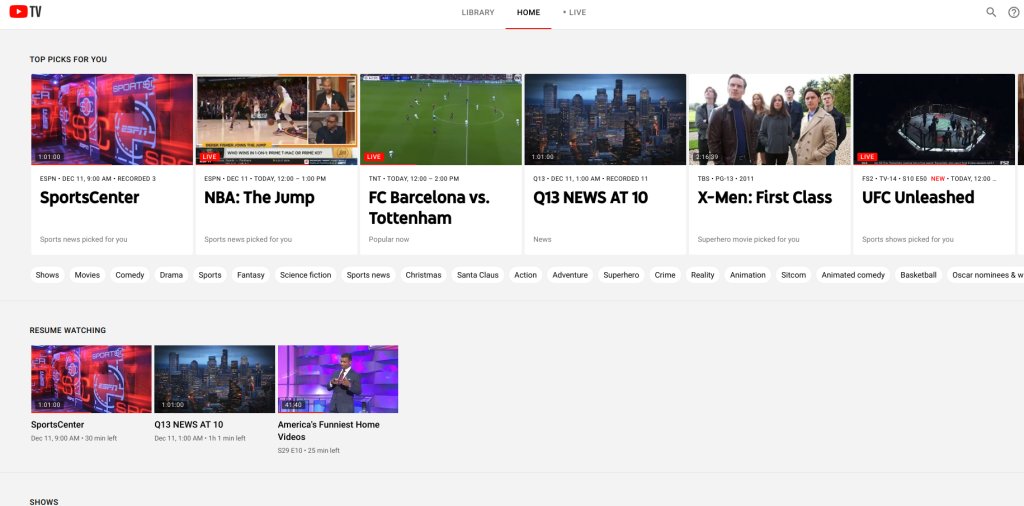Click 'Superhero movie picked for you' text
Image resolution: width=1024 pixels, height=506 pixels.
(748, 240)
